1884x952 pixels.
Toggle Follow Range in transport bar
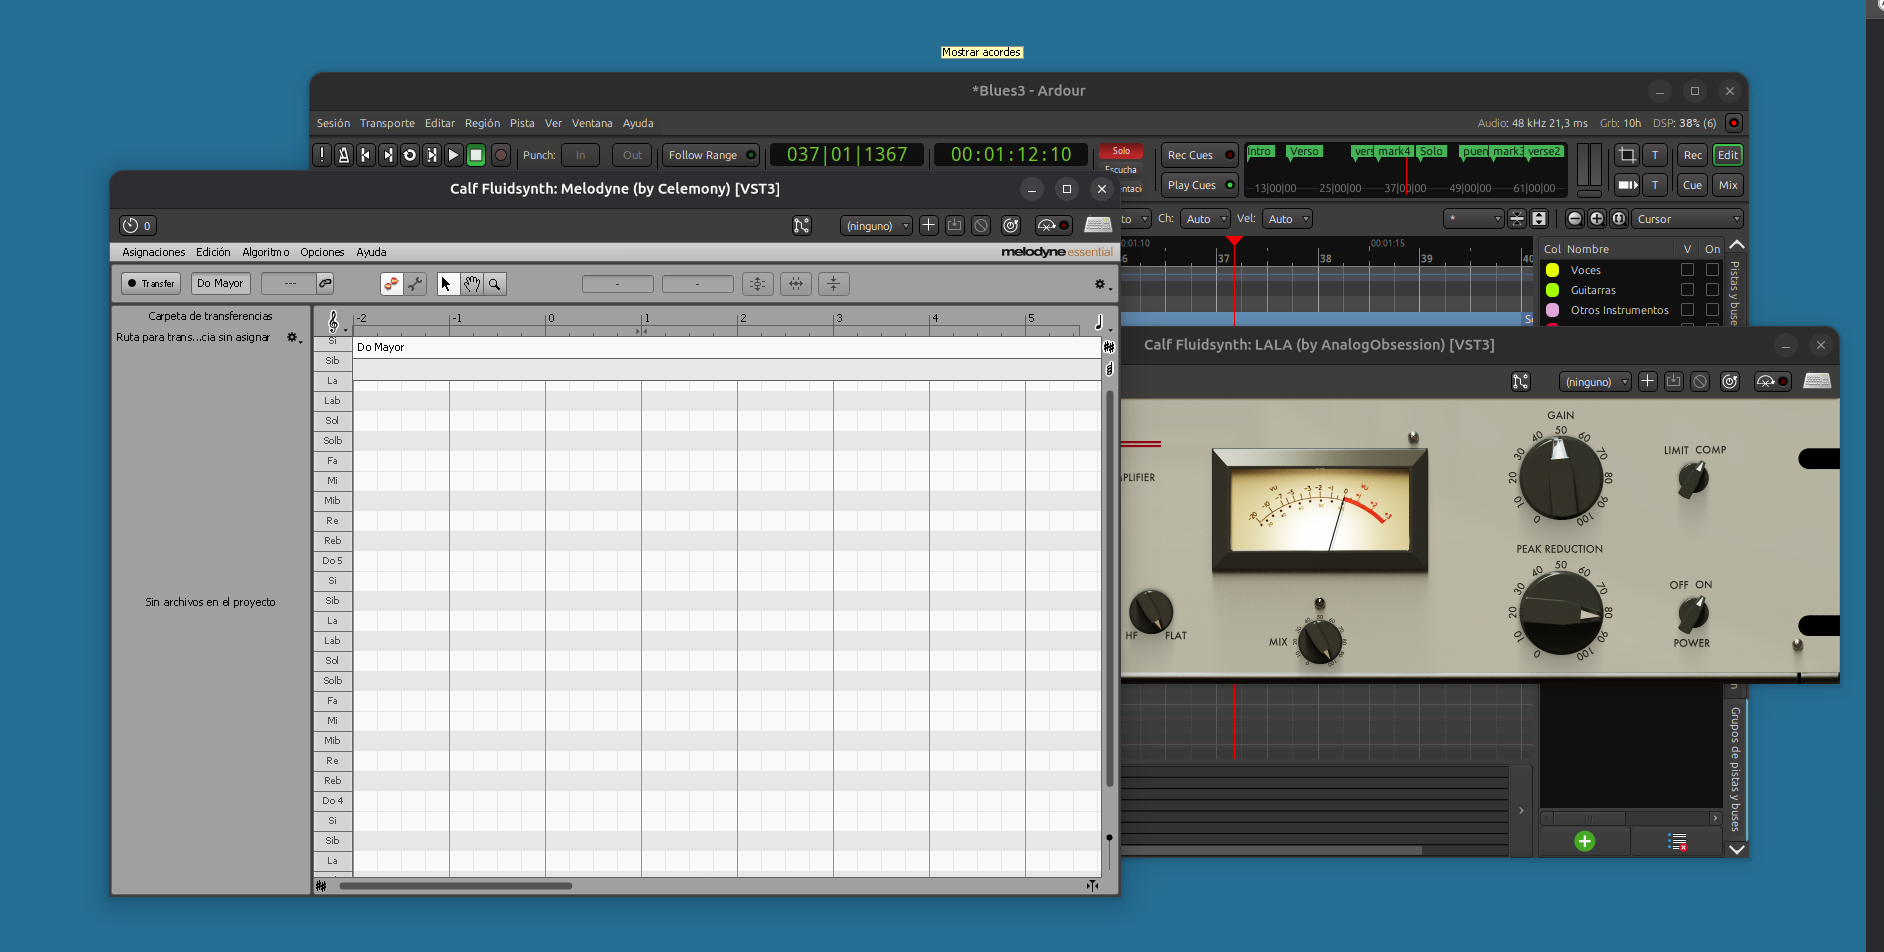(x=710, y=155)
